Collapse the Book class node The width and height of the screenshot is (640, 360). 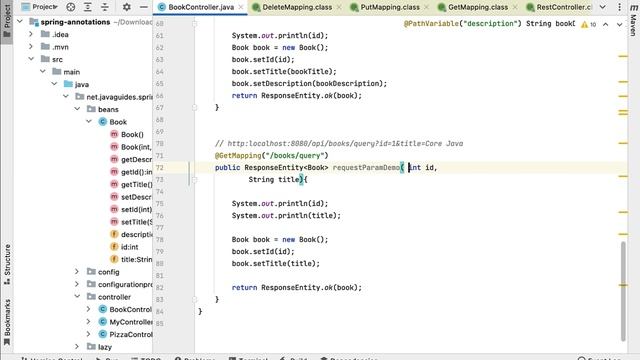pyautogui.click(x=89, y=122)
